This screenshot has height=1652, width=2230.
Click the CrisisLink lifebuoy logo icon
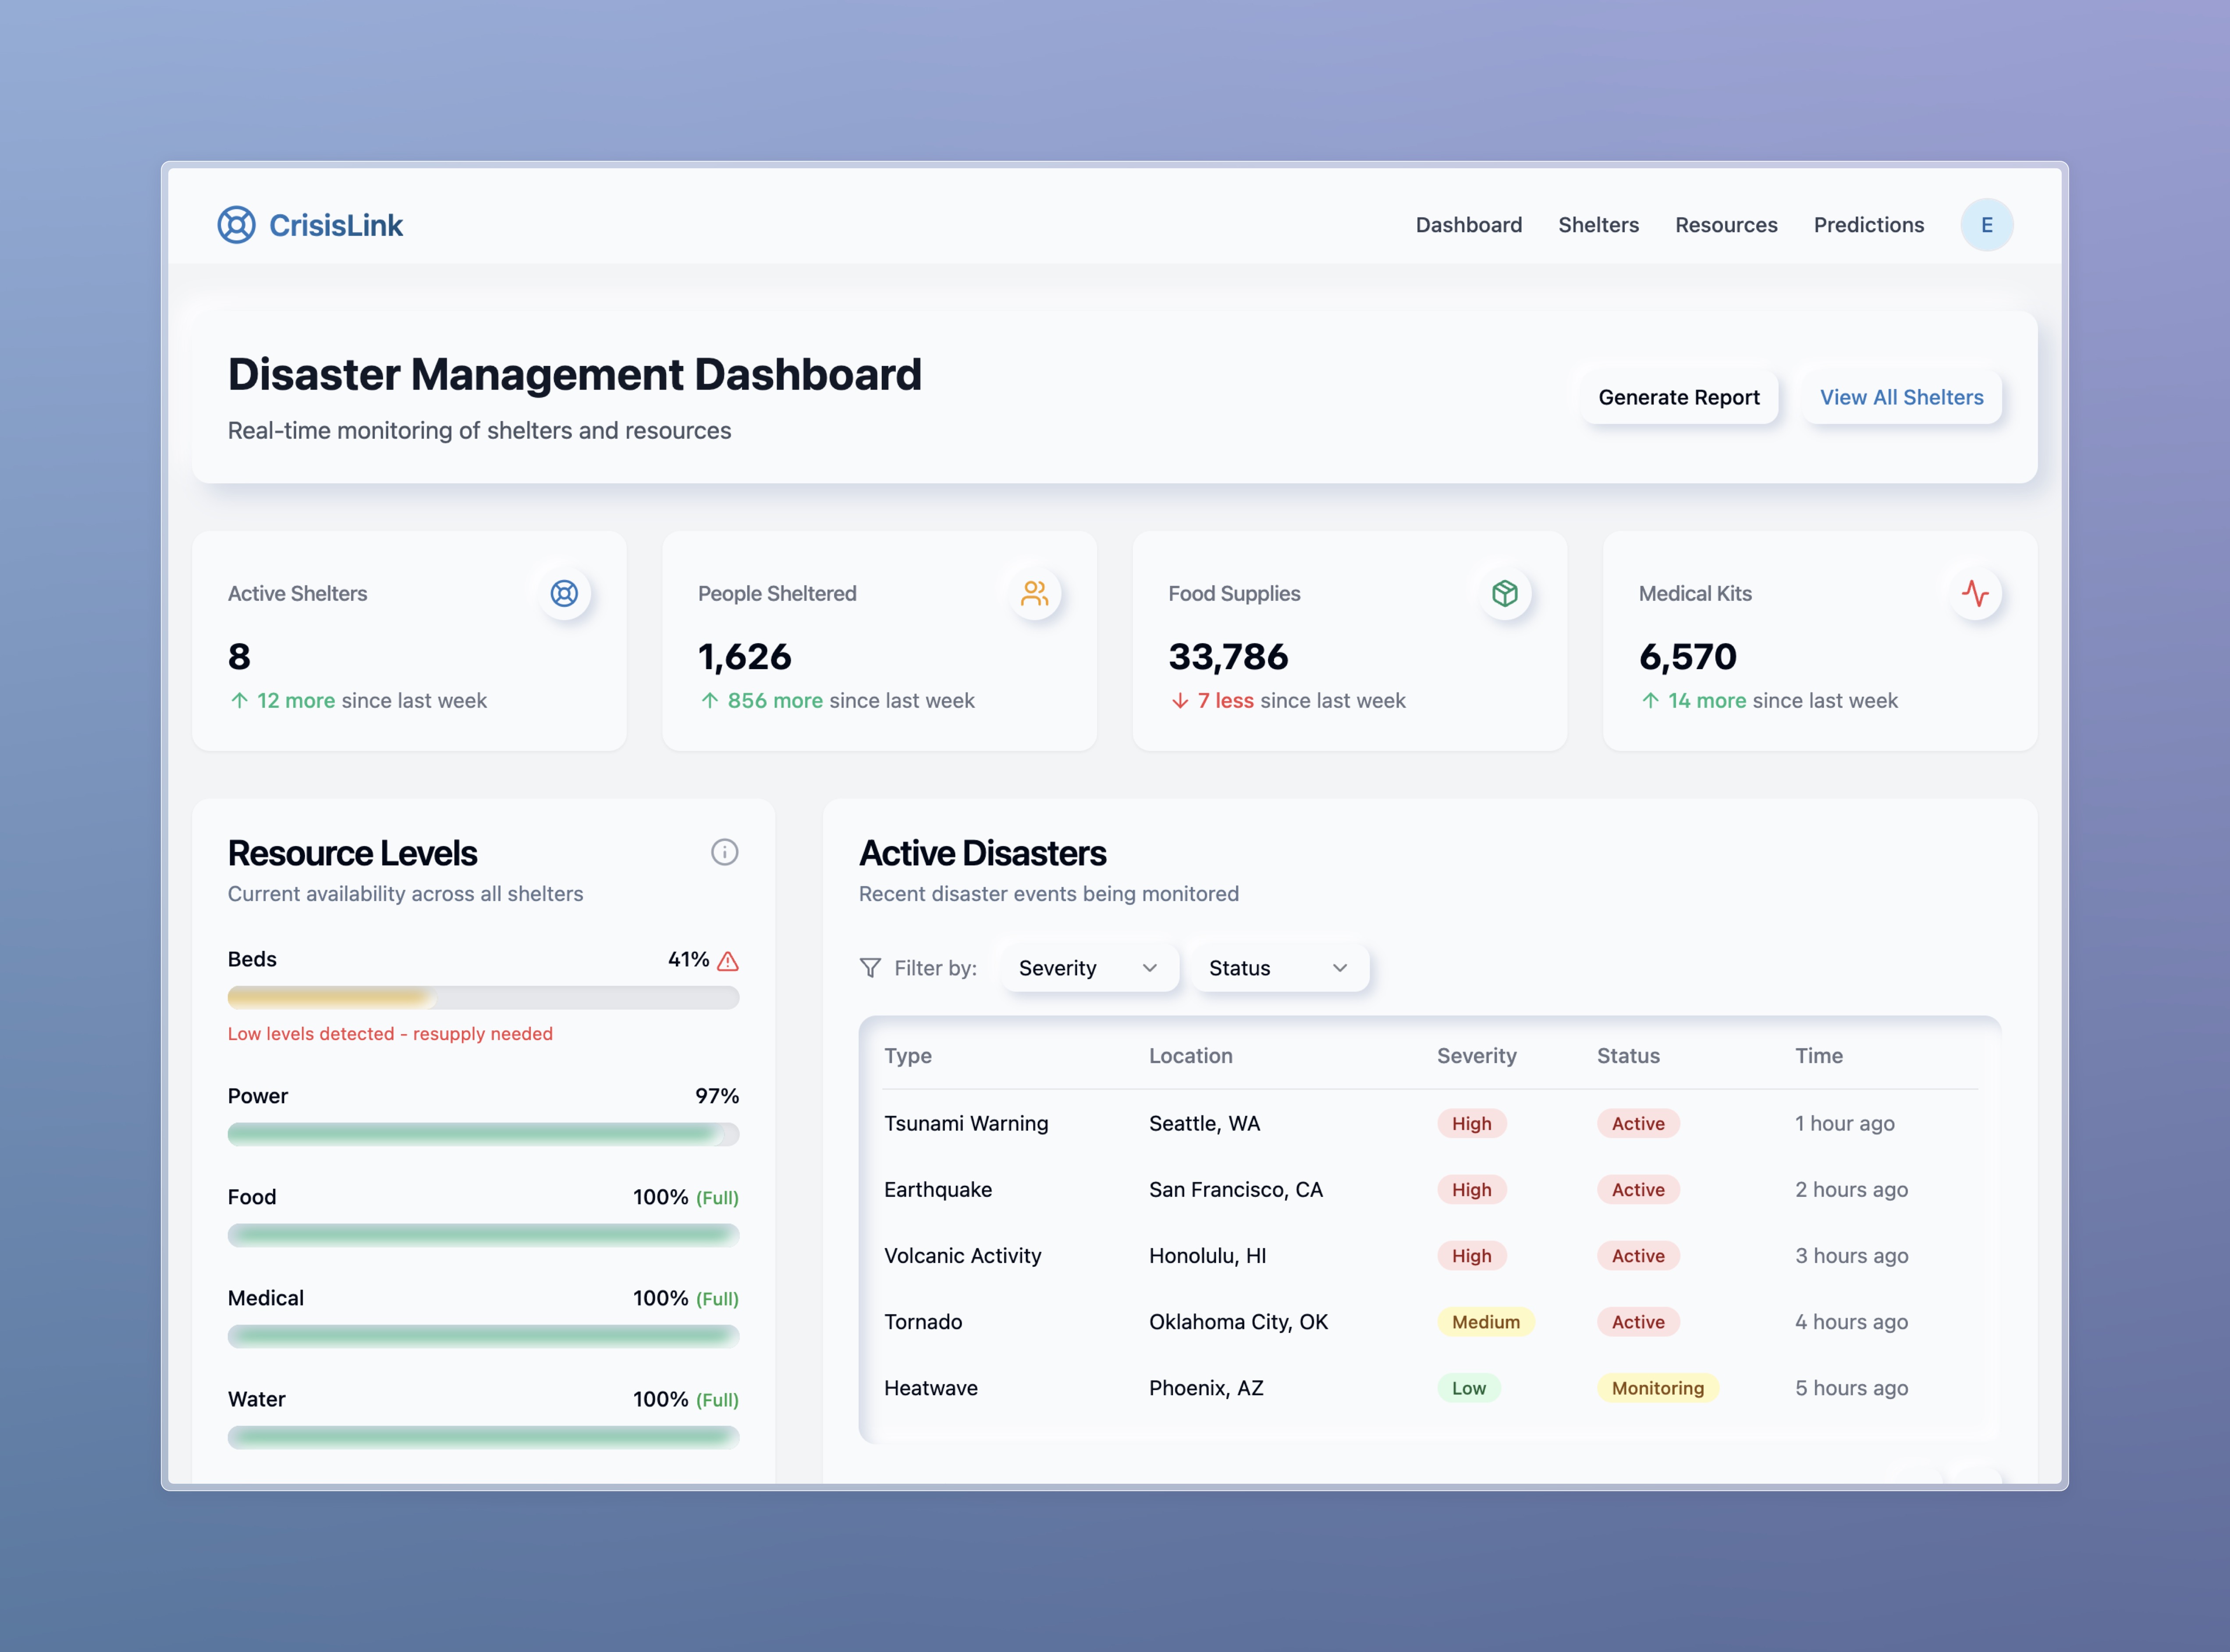click(x=236, y=225)
